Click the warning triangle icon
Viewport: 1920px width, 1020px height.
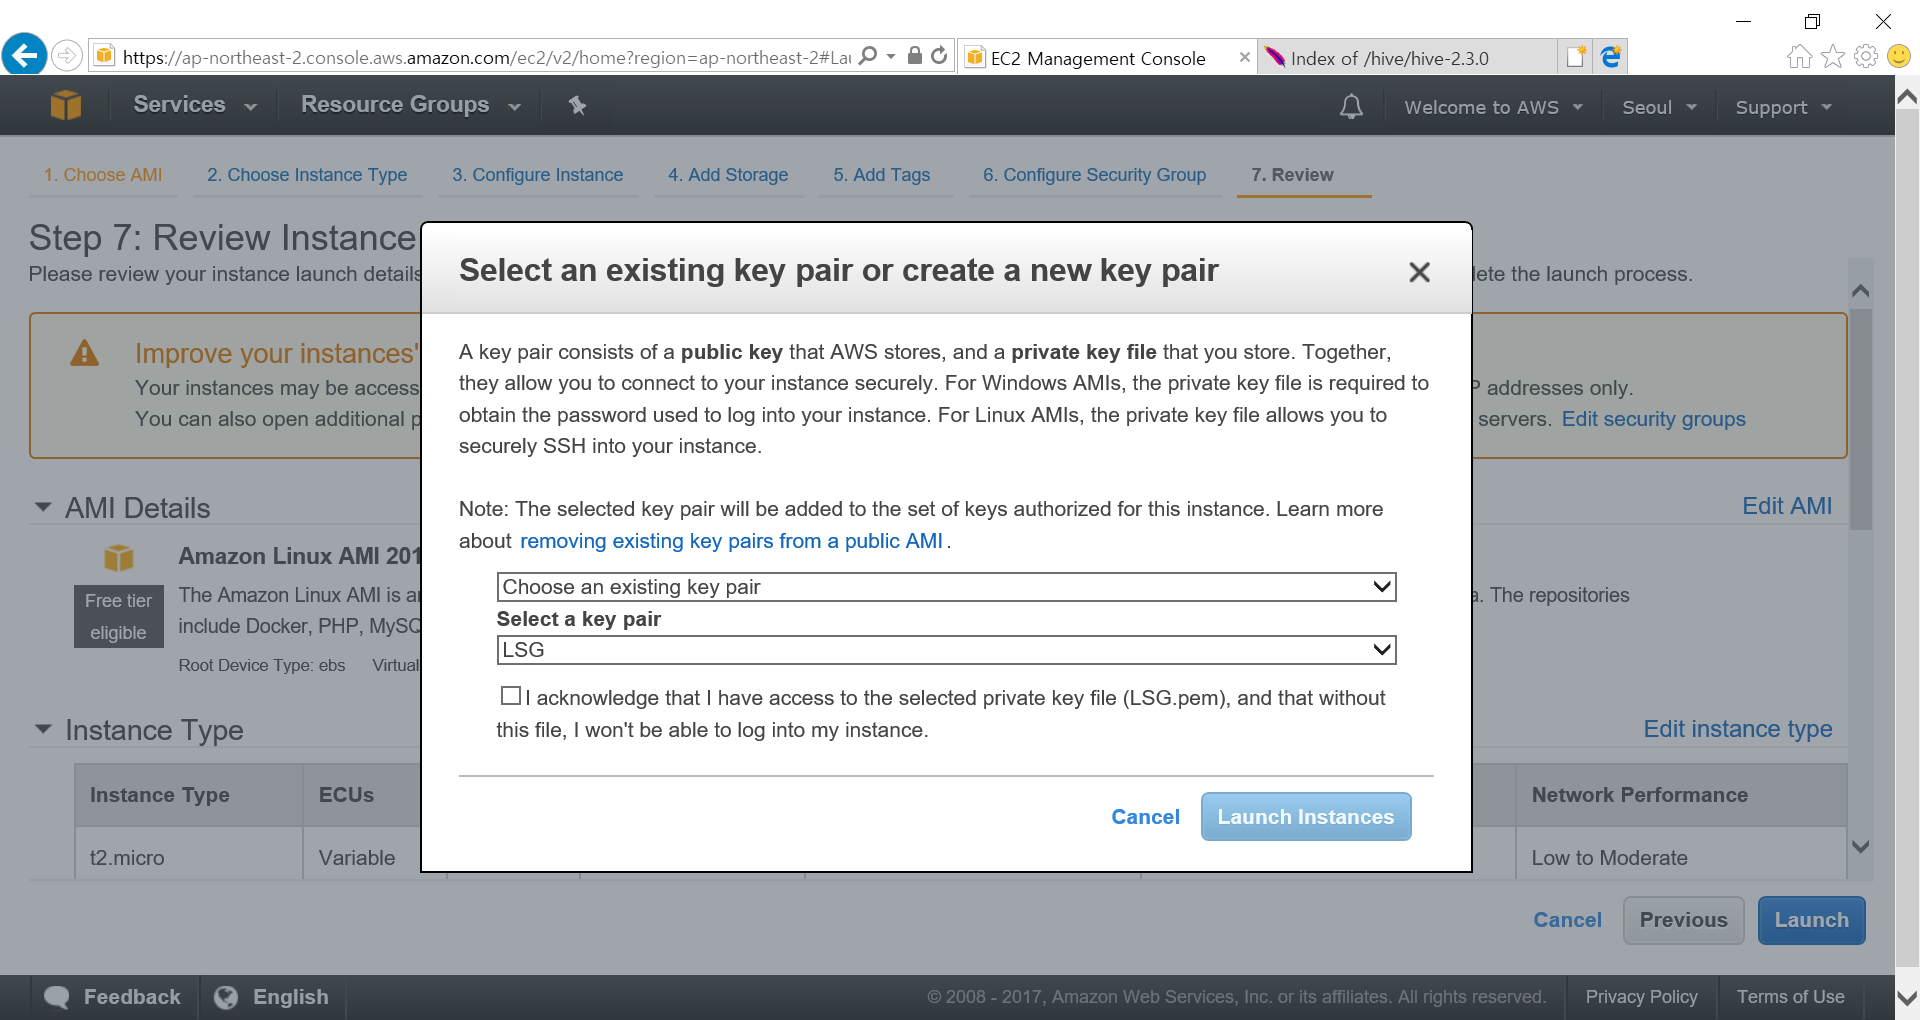point(85,354)
